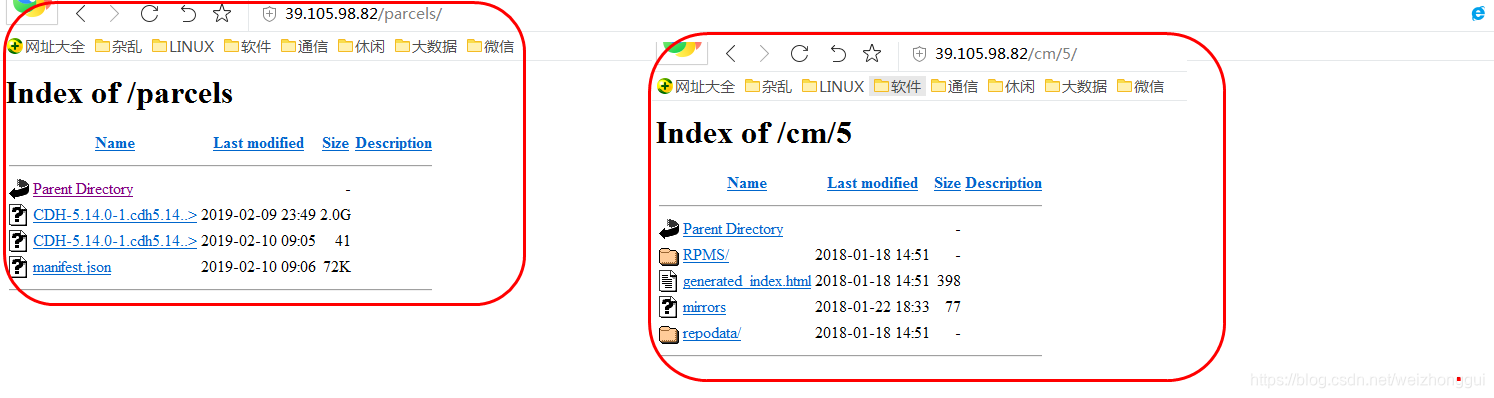Open LINUX bookmark folder in cm/5 window
Screen dimensions: 1494x398
pos(833,86)
